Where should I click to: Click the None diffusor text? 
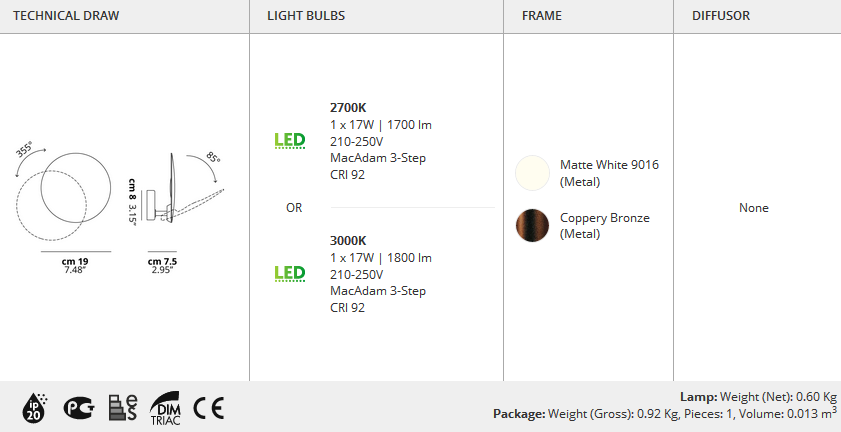coord(754,208)
